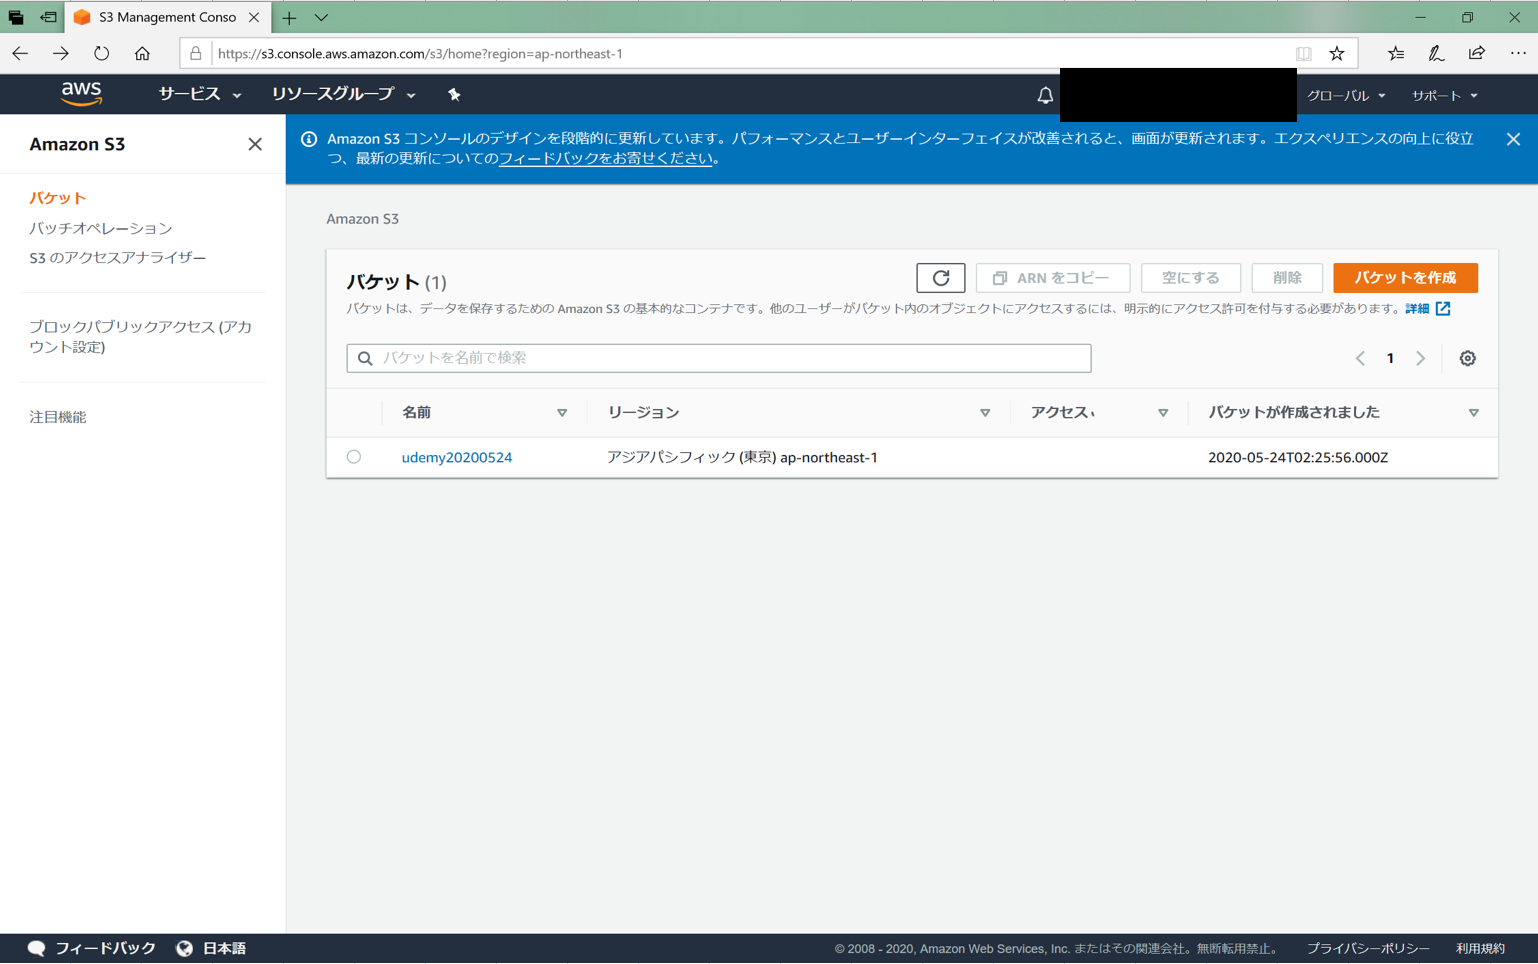Expand the リソースグループ menu

coord(344,94)
